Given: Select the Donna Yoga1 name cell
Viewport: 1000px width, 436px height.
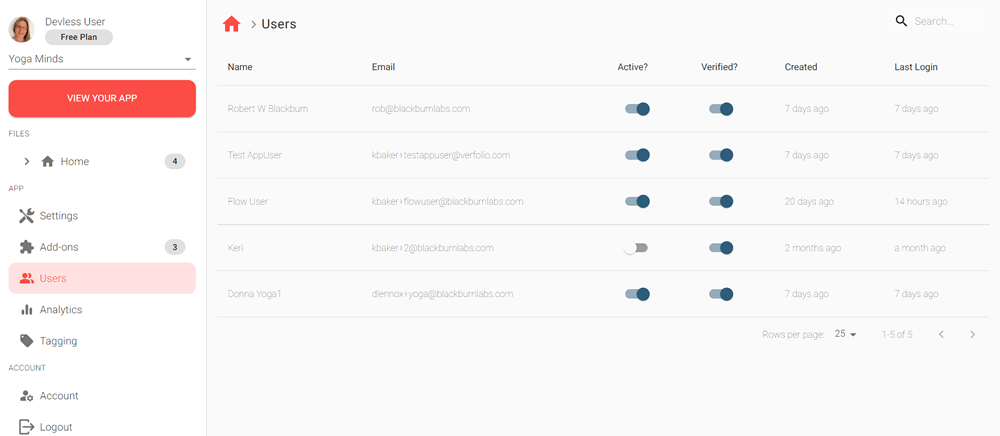Looking at the screenshot, I should click(254, 294).
